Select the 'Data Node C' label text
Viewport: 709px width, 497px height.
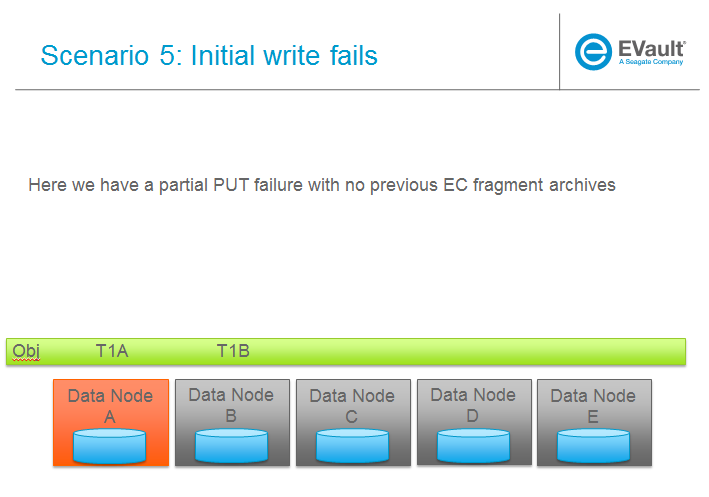(352, 406)
